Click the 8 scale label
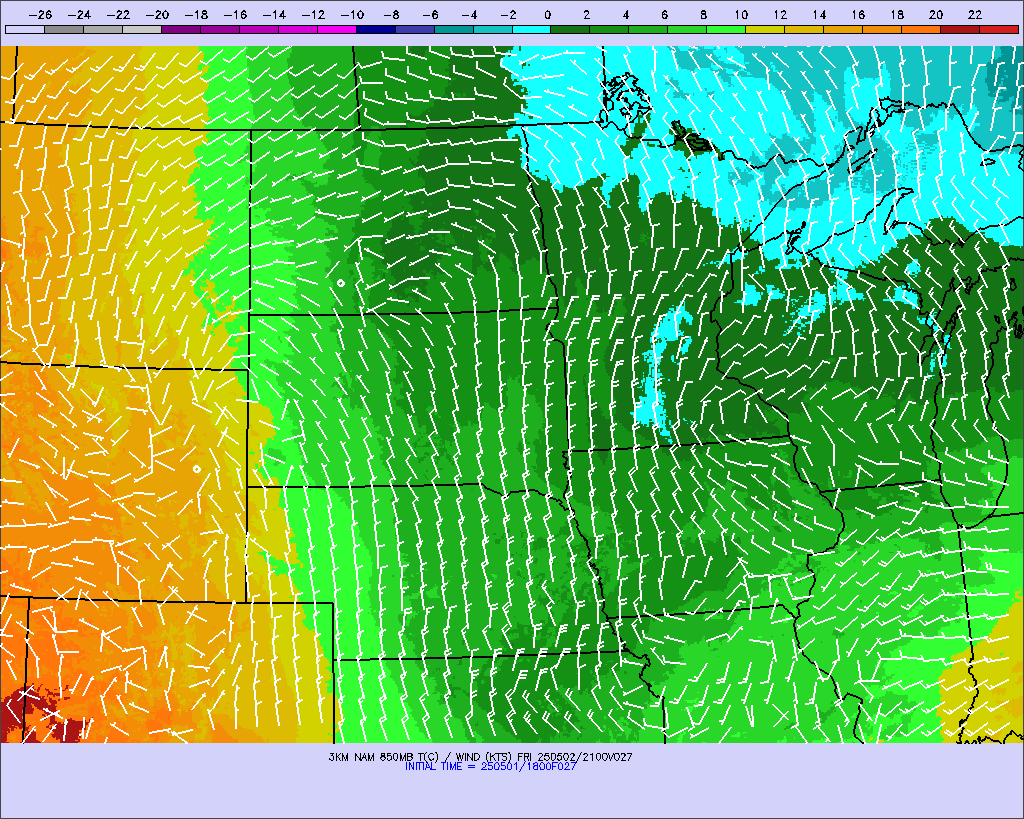The image size is (1024, 819). tap(703, 14)
